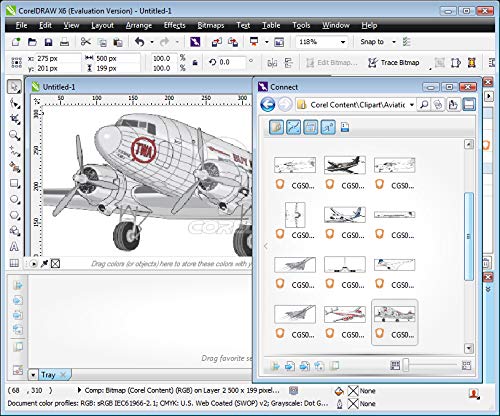500x416 pixels.
Task: Adjust the Connect thumbnail size slider
Action: [406, 365]
